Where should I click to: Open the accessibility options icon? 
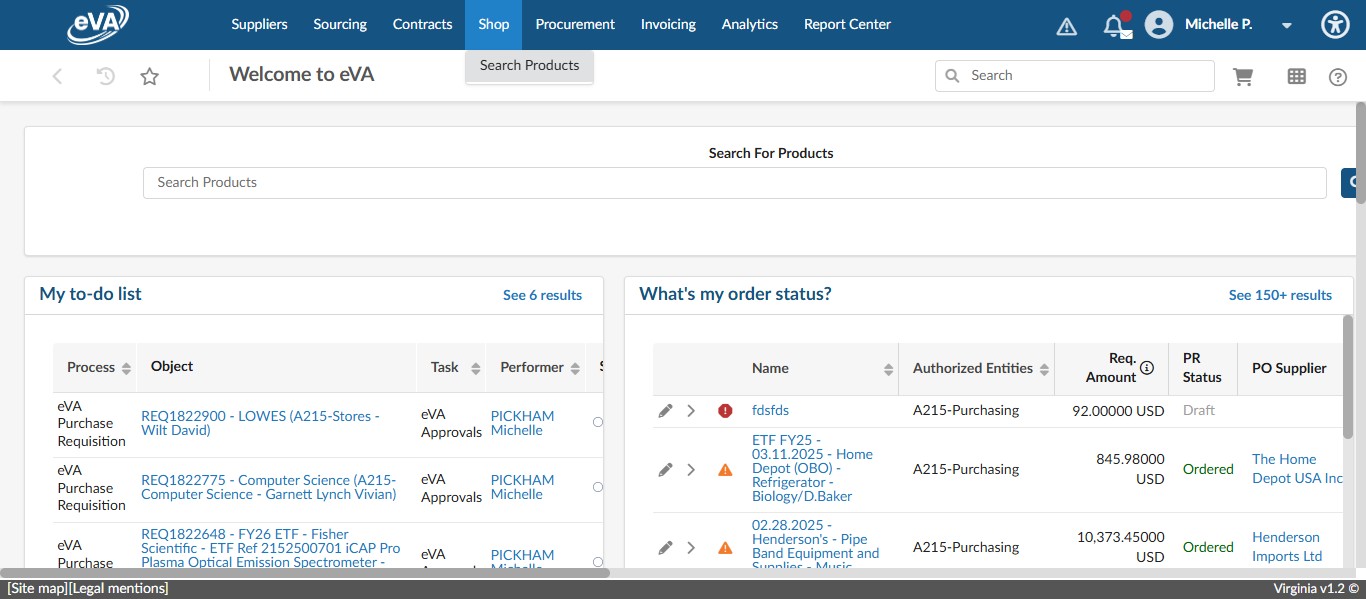click(x=1335, y=25)
